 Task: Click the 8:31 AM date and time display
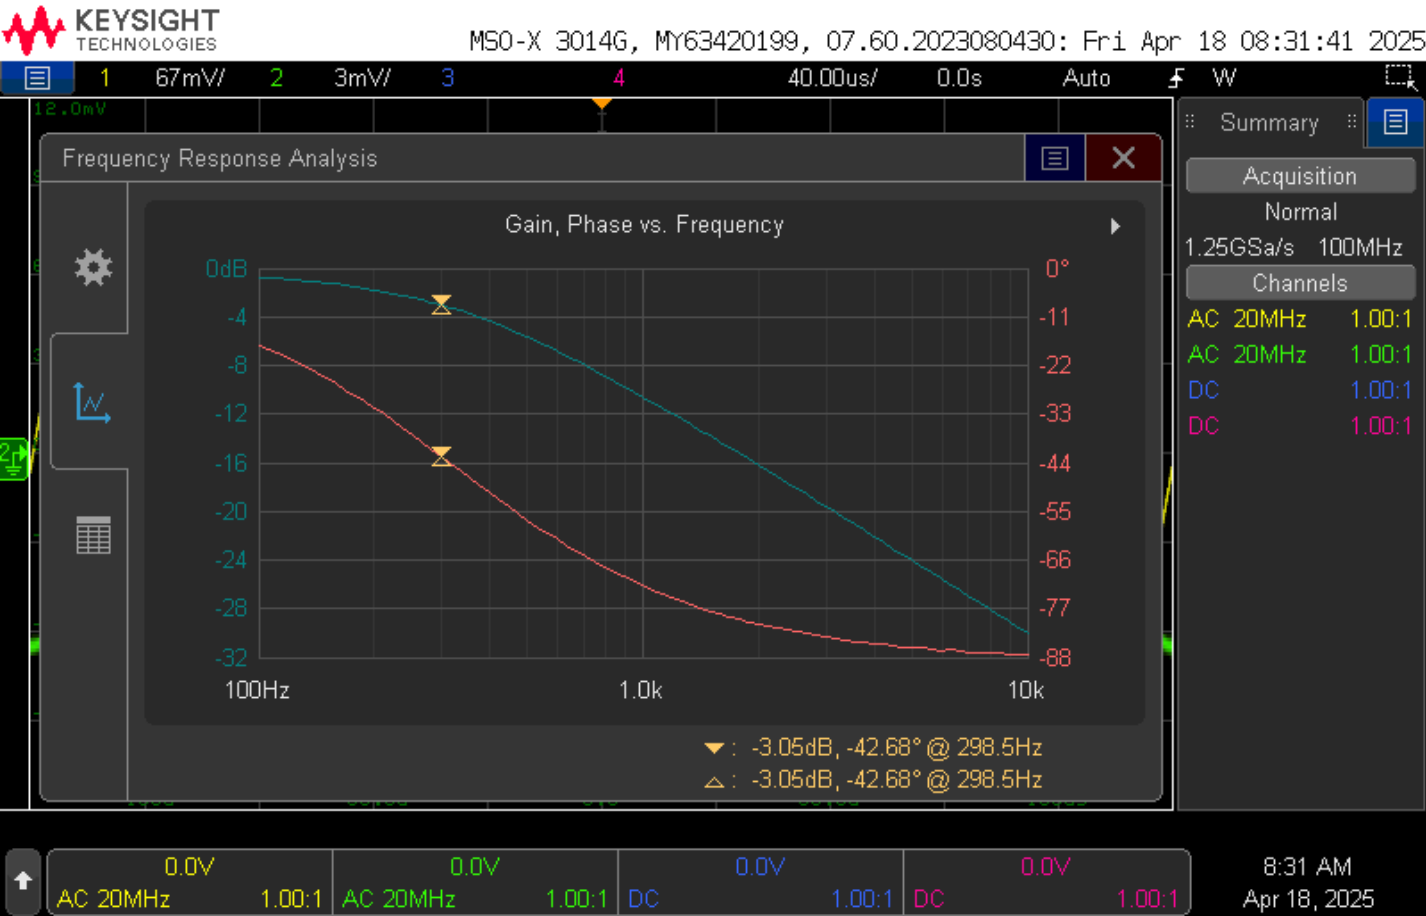tap(1308, 882)
